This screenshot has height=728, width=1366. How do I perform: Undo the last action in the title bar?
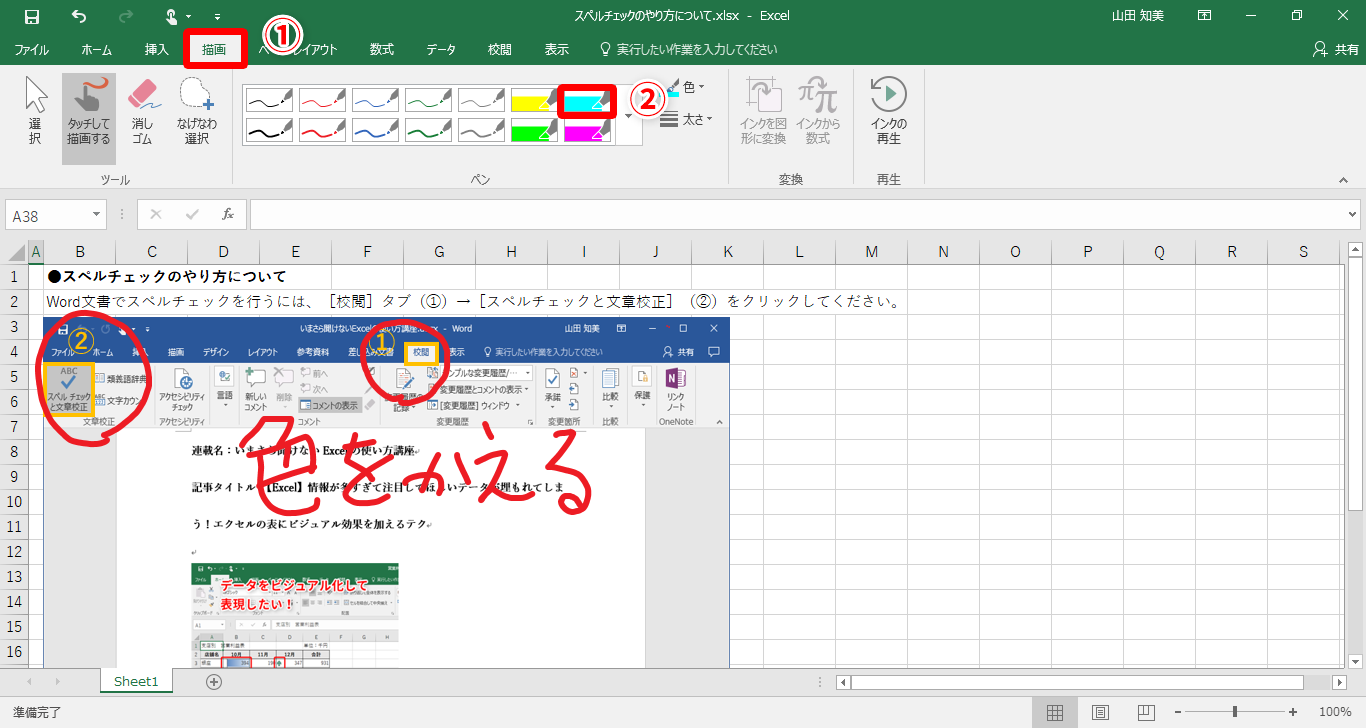79,16
